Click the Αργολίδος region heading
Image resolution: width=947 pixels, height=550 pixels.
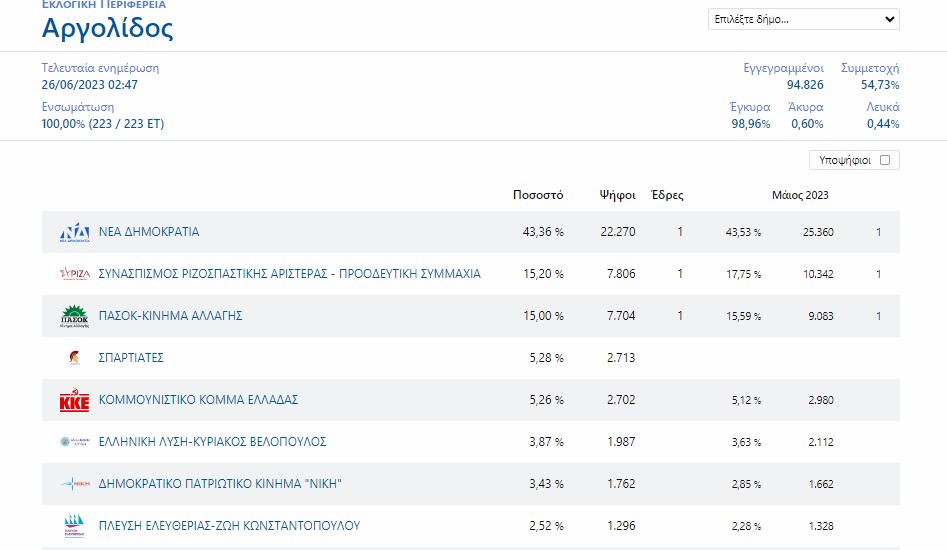pos(107,28)
